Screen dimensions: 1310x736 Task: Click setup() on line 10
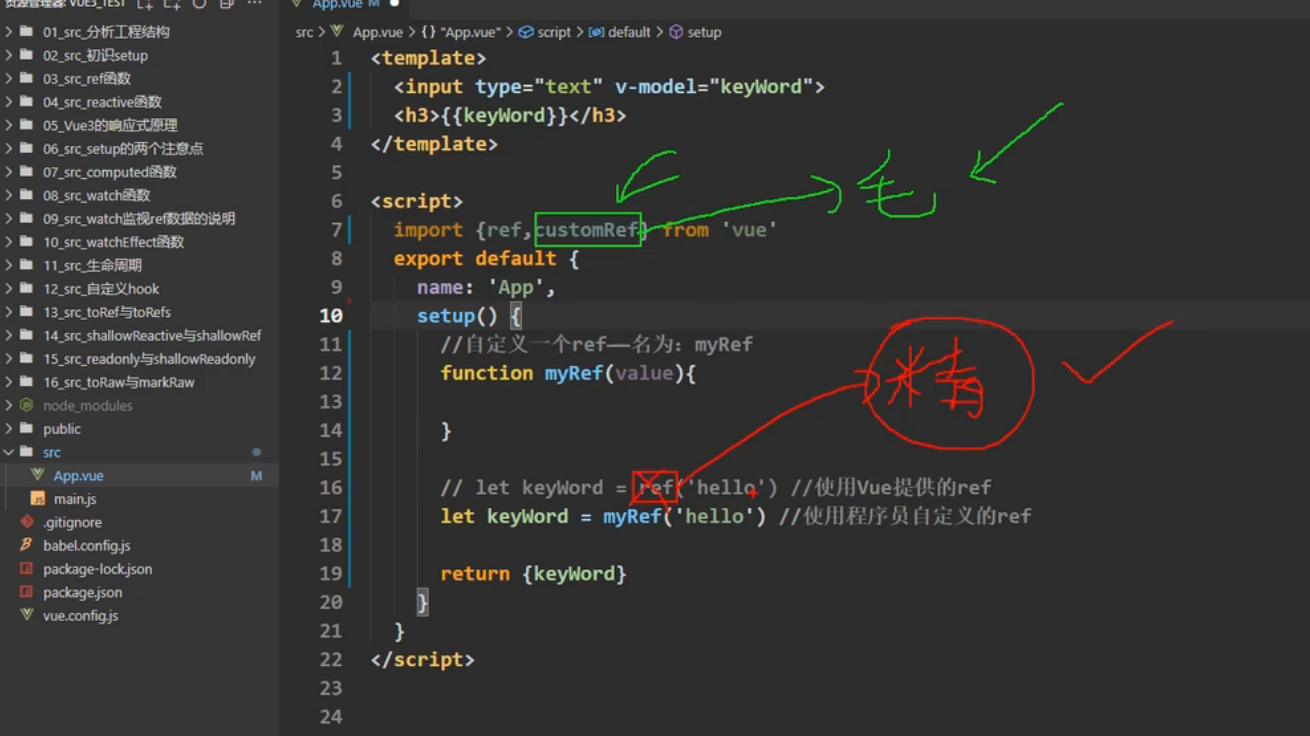(457, 316)
